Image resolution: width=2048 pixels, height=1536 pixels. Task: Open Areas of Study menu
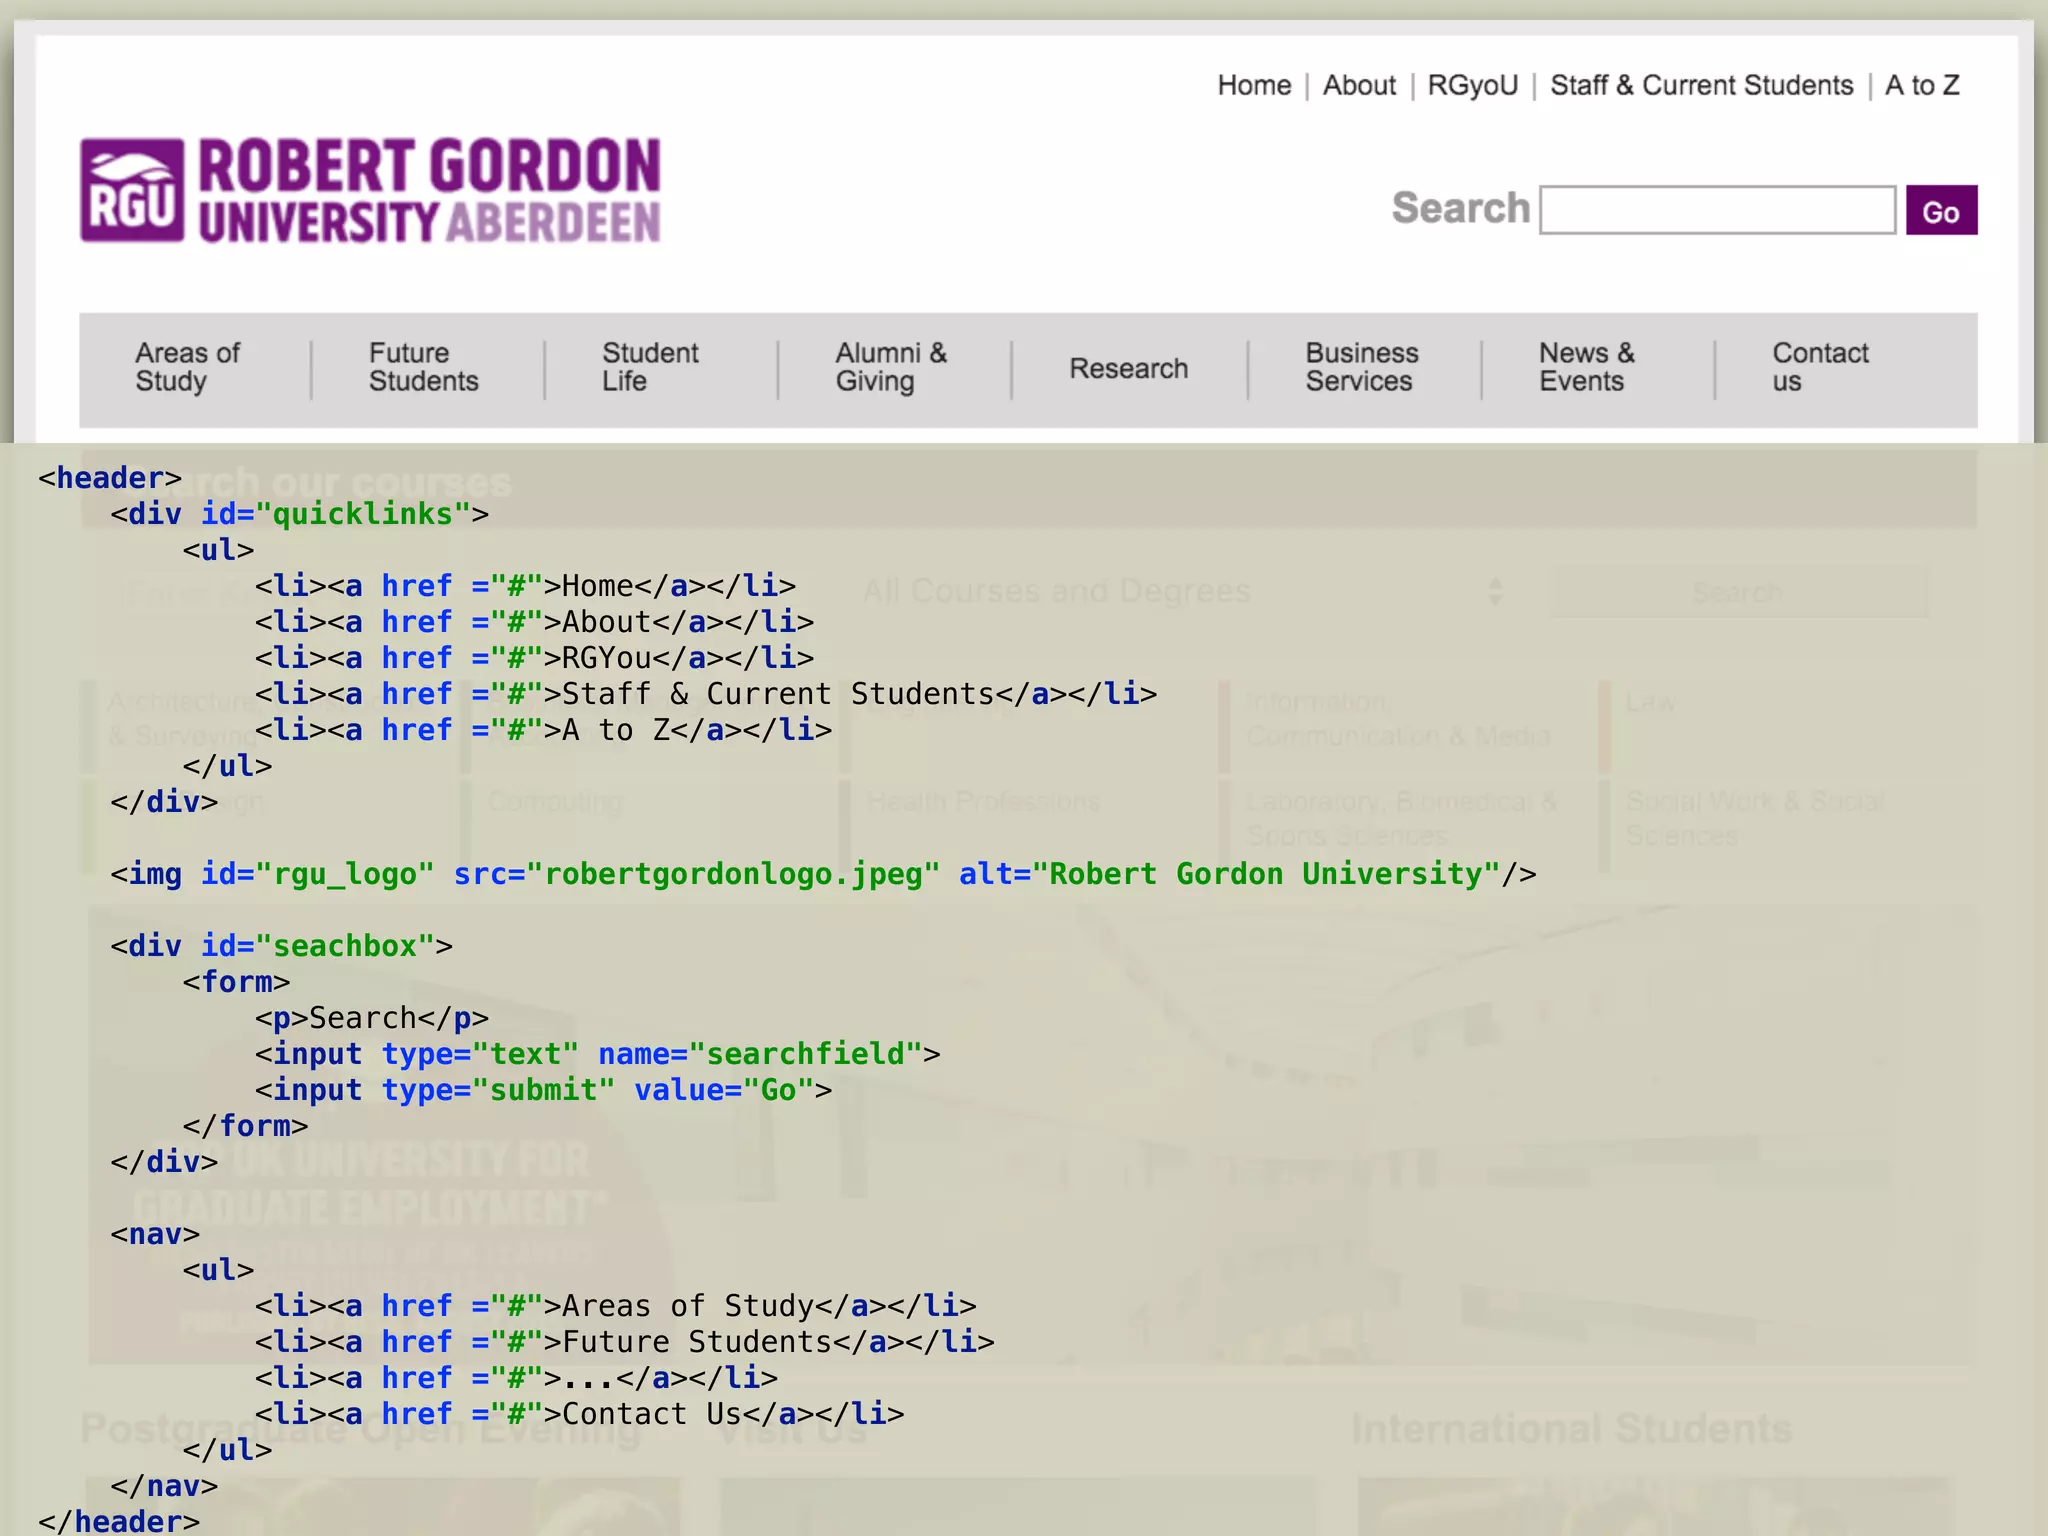(x=187, y=367)
